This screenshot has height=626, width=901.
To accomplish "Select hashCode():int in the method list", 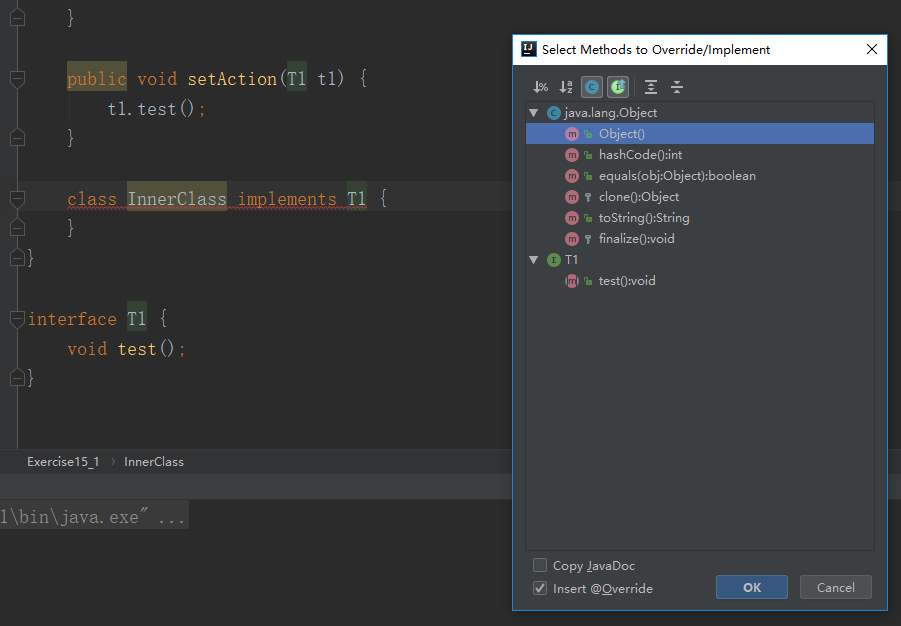I will coord(640,155).
